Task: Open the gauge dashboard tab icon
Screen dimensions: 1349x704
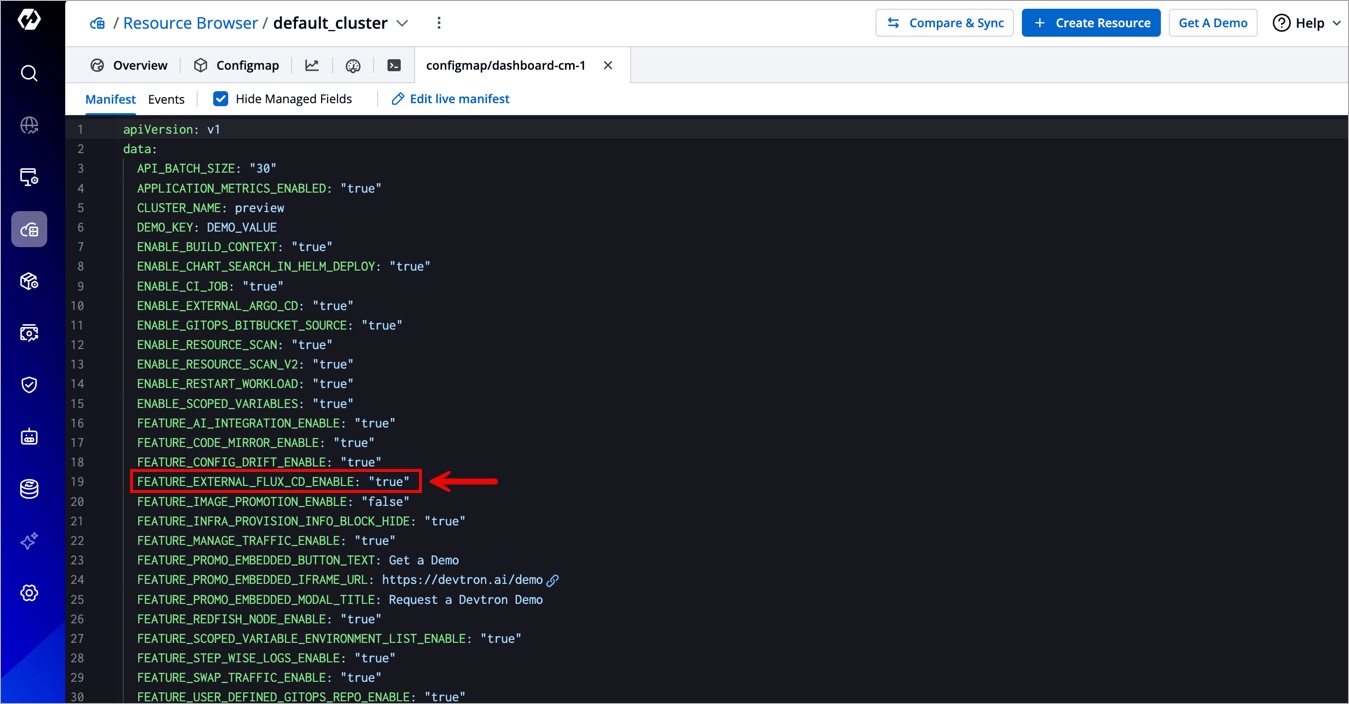Action: click(x=353, y=66)
